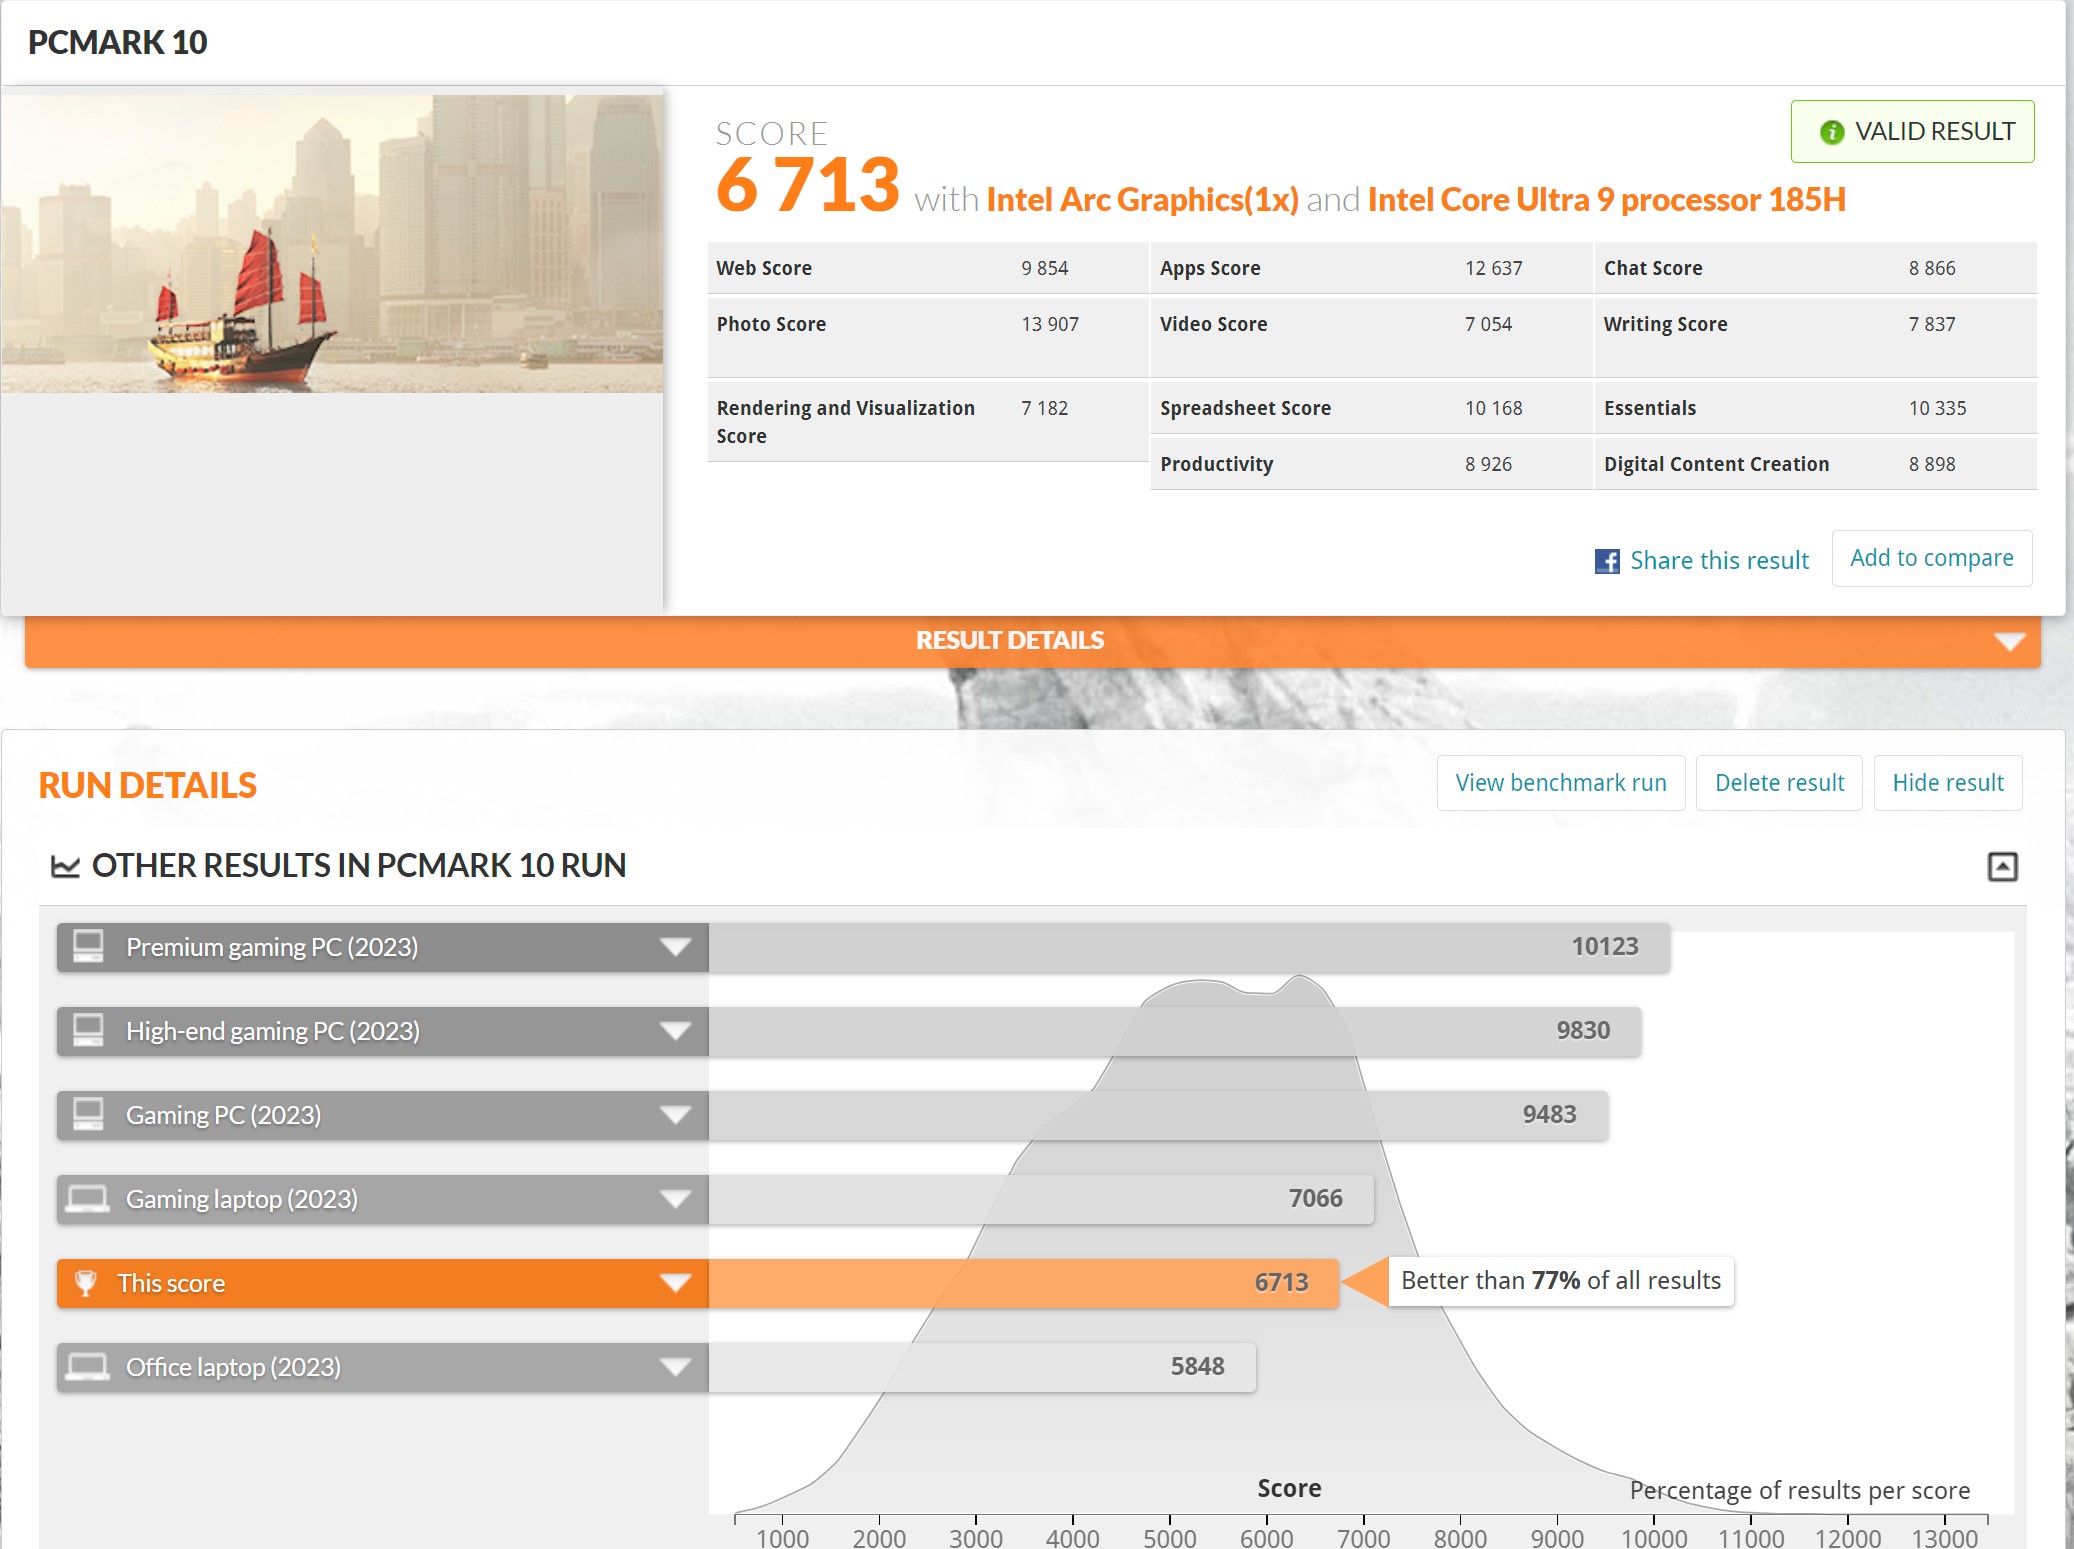Click the PCMark 10 sailboat thumbnail
The image size is (2074, 1549).
[x=331, y=243]
